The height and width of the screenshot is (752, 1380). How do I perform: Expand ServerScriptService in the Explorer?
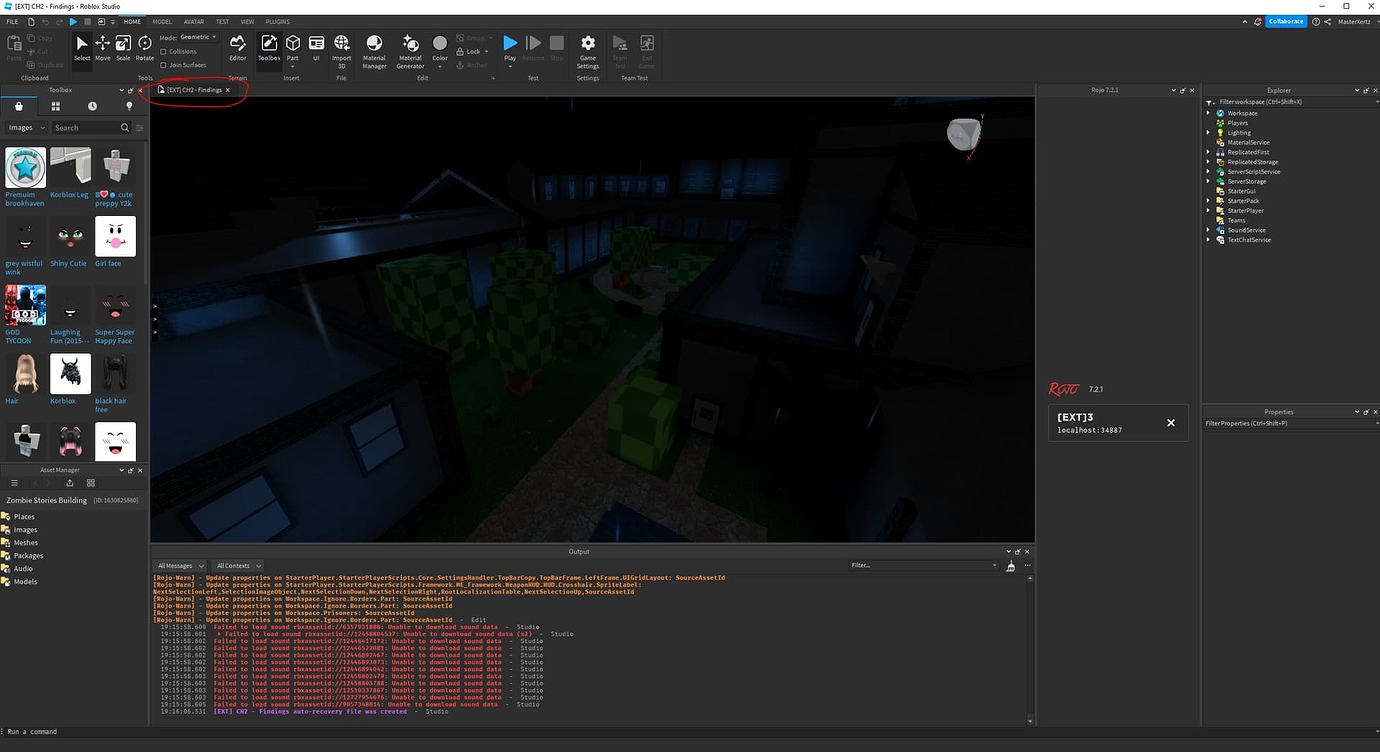click(1208, 171)
